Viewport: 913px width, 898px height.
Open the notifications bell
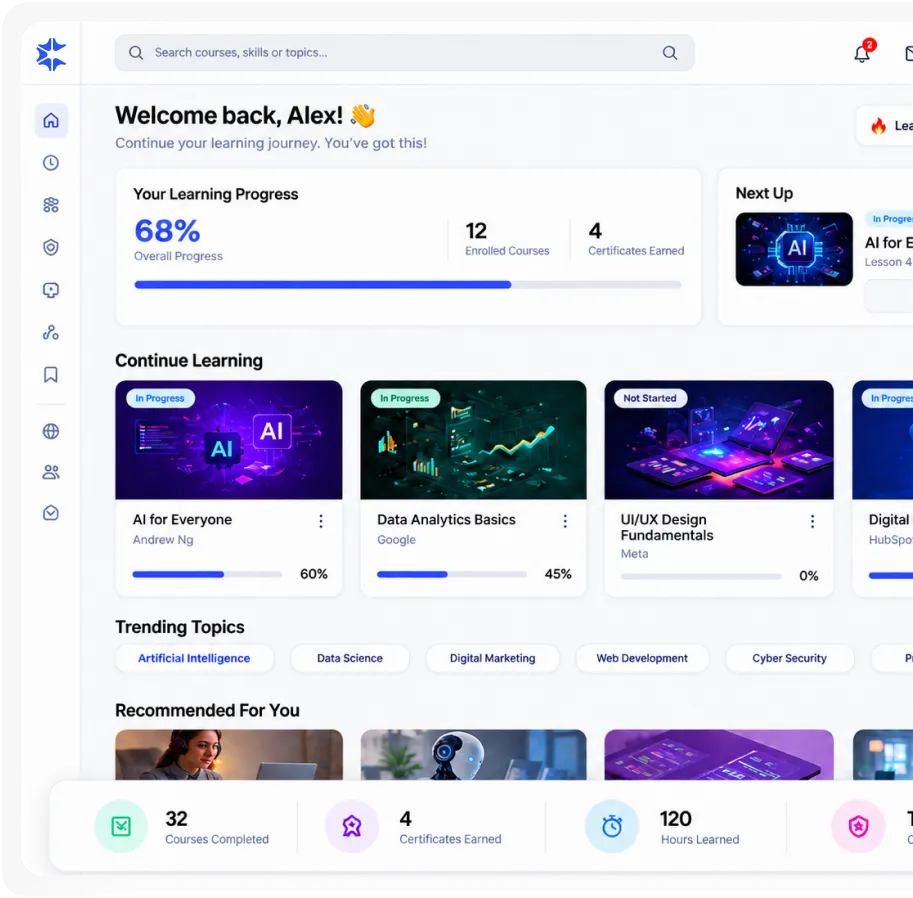point(862,53)
